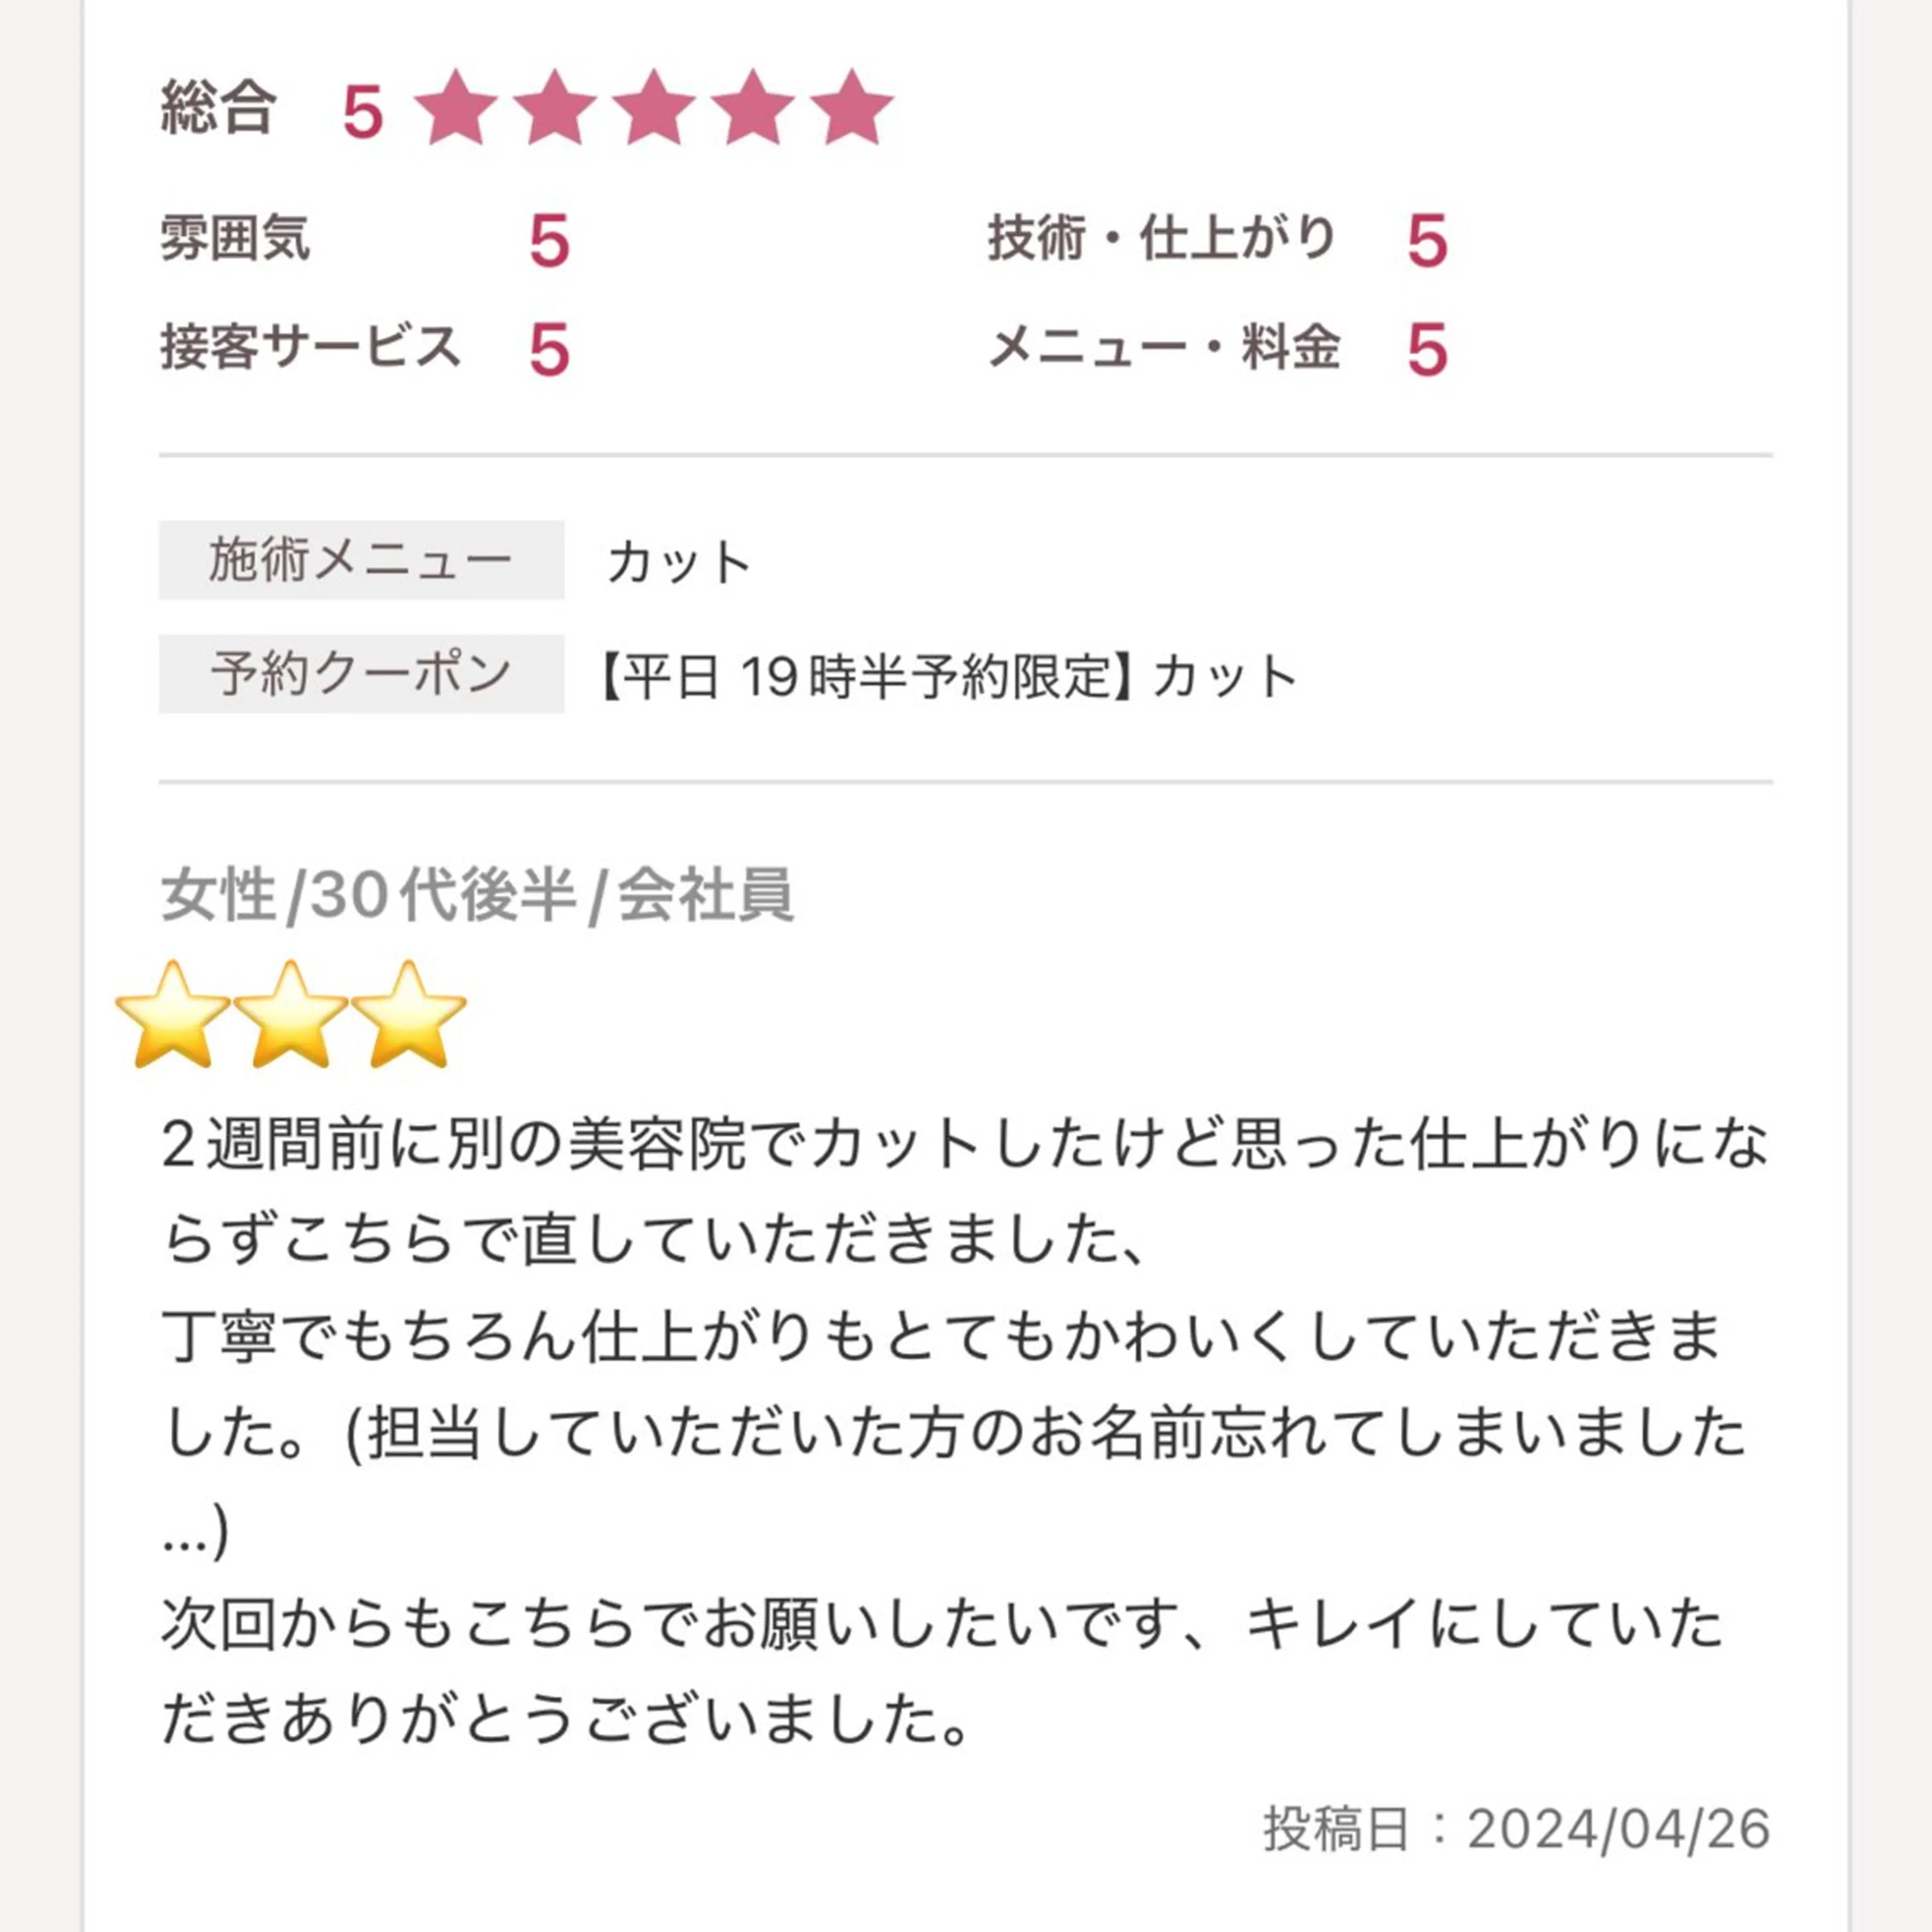Click the メニュー・料金 rating label
1932x1932 pixels.
point(1164,348)
